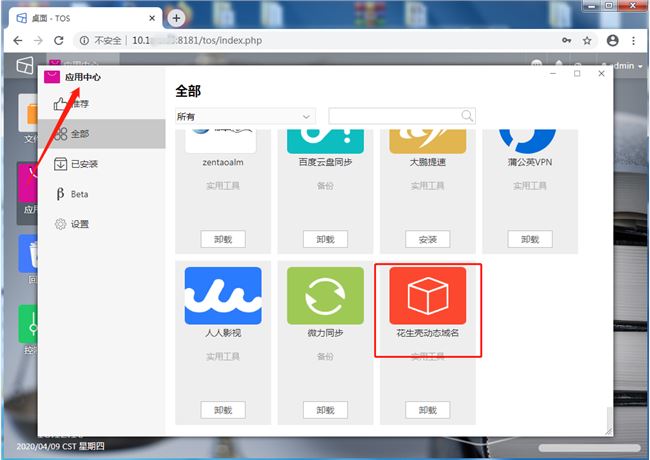This screenshot has width=650, height=460.
Task: Switch to the 桌面 - TOS tab
Action: pyautogui.click(x=85, y=18)
